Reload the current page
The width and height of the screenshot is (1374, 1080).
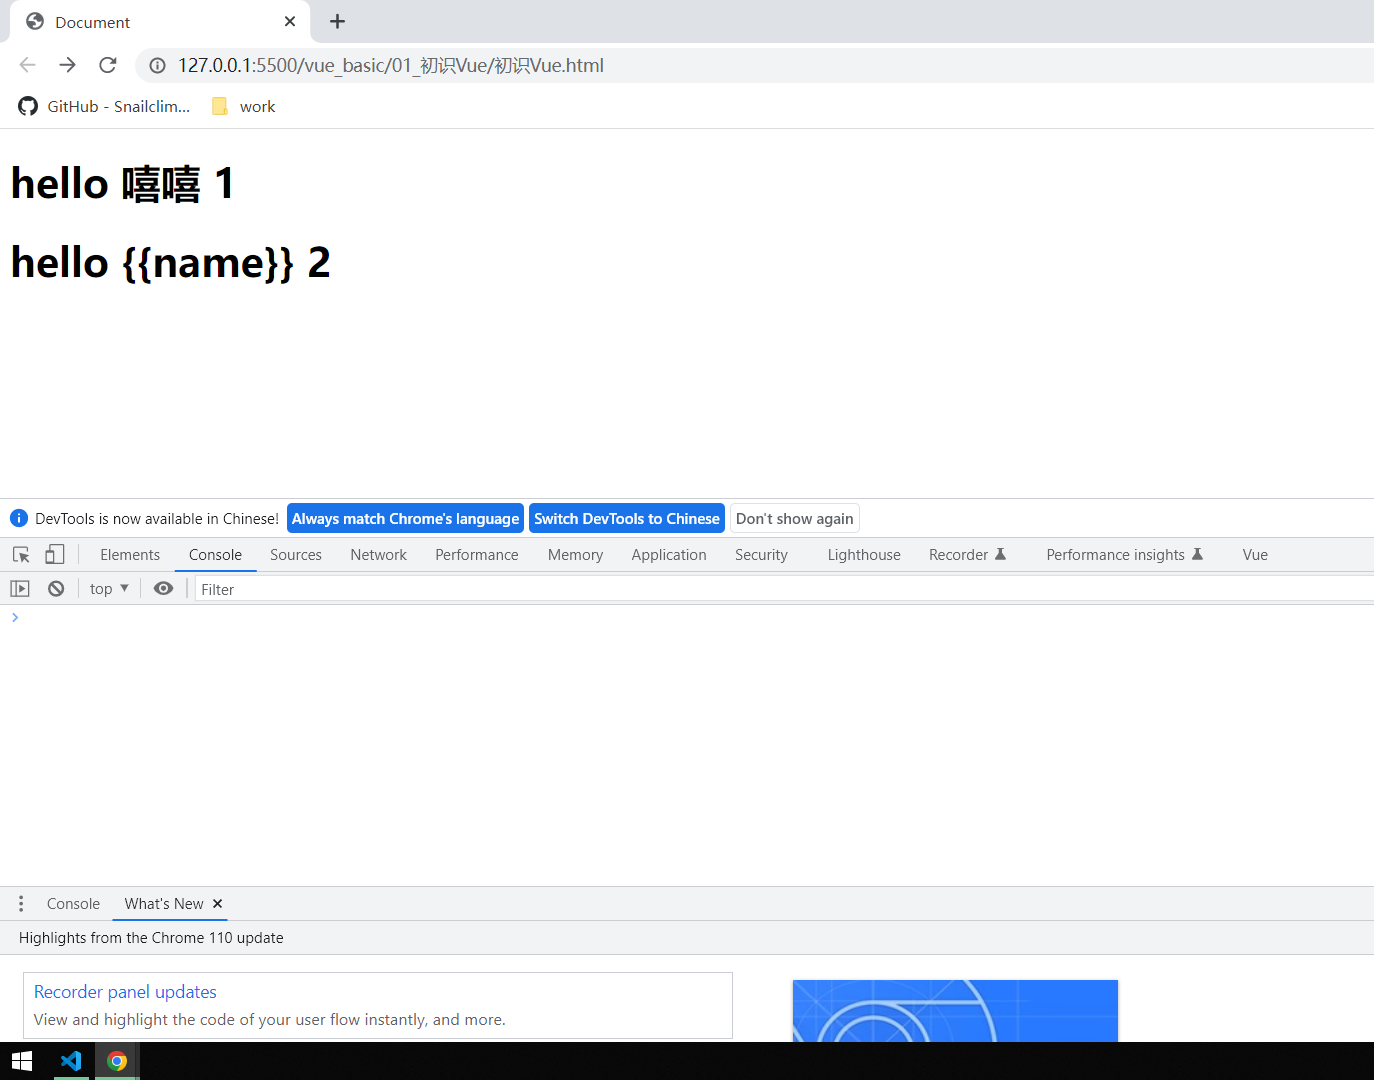pyautogui.click(x=108, y=65)
